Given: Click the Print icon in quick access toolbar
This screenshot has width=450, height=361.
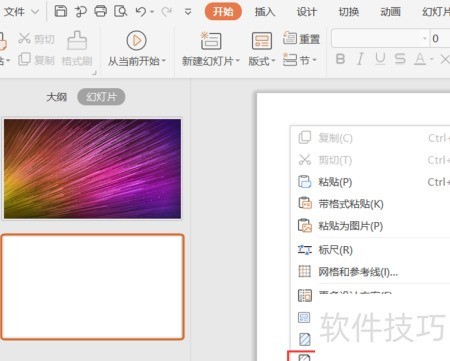Looking at the screenshot, I should (100, 11).
